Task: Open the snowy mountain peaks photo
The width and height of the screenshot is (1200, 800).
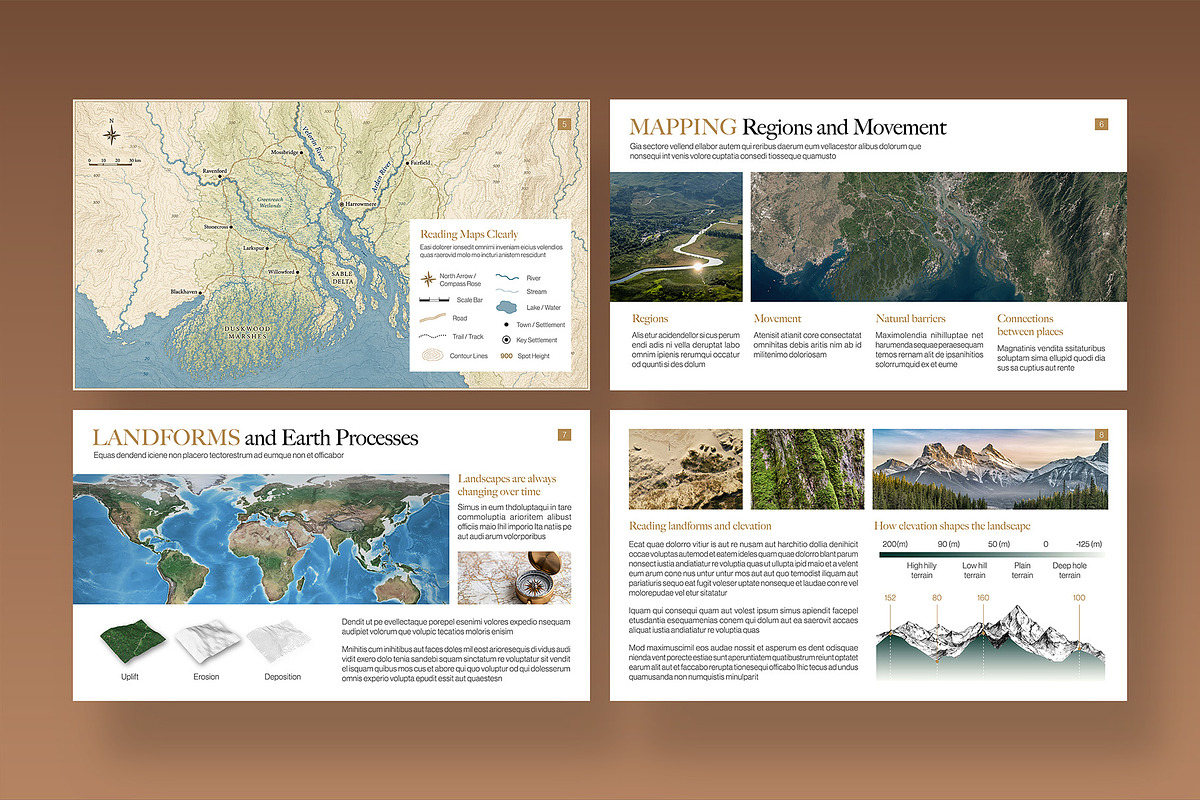Action: click(x=990, y=470)
